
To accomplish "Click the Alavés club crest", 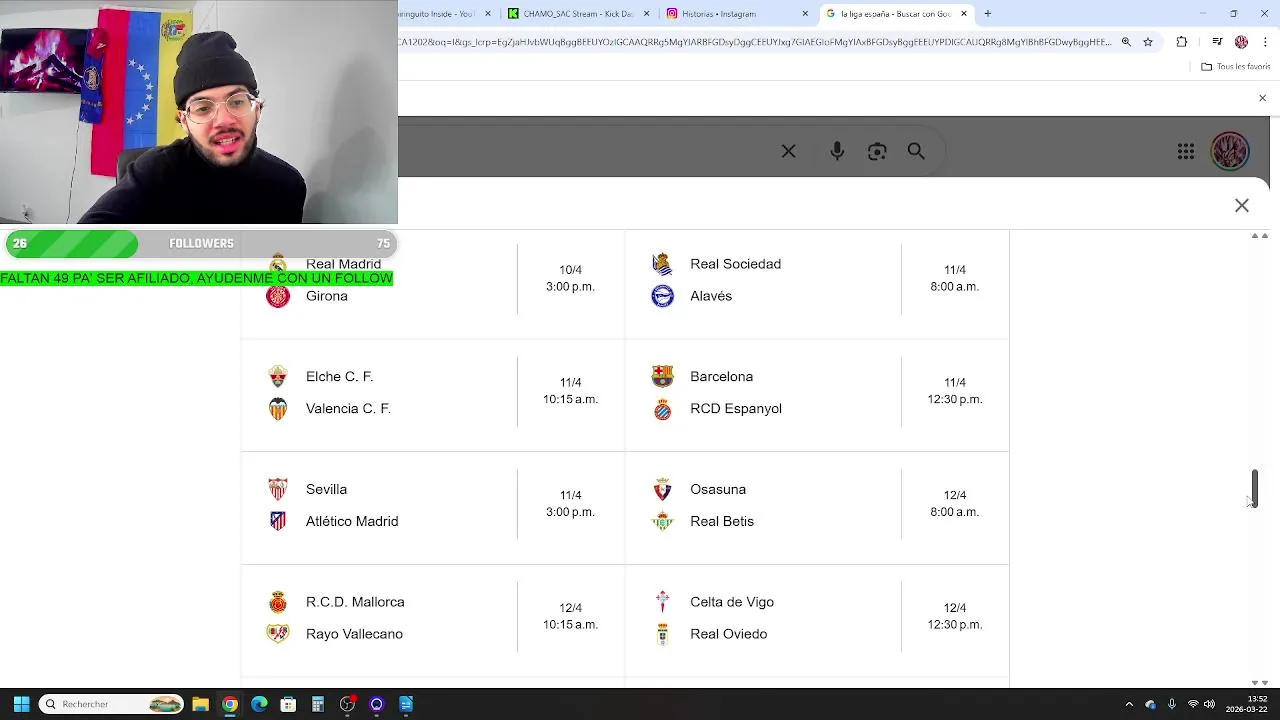I will point(662,296).
